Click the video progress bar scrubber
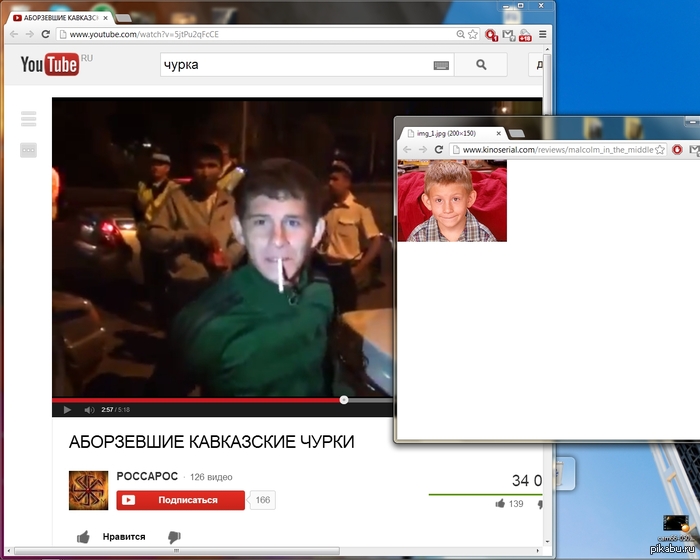700x560 pixels. pos(344,399)
